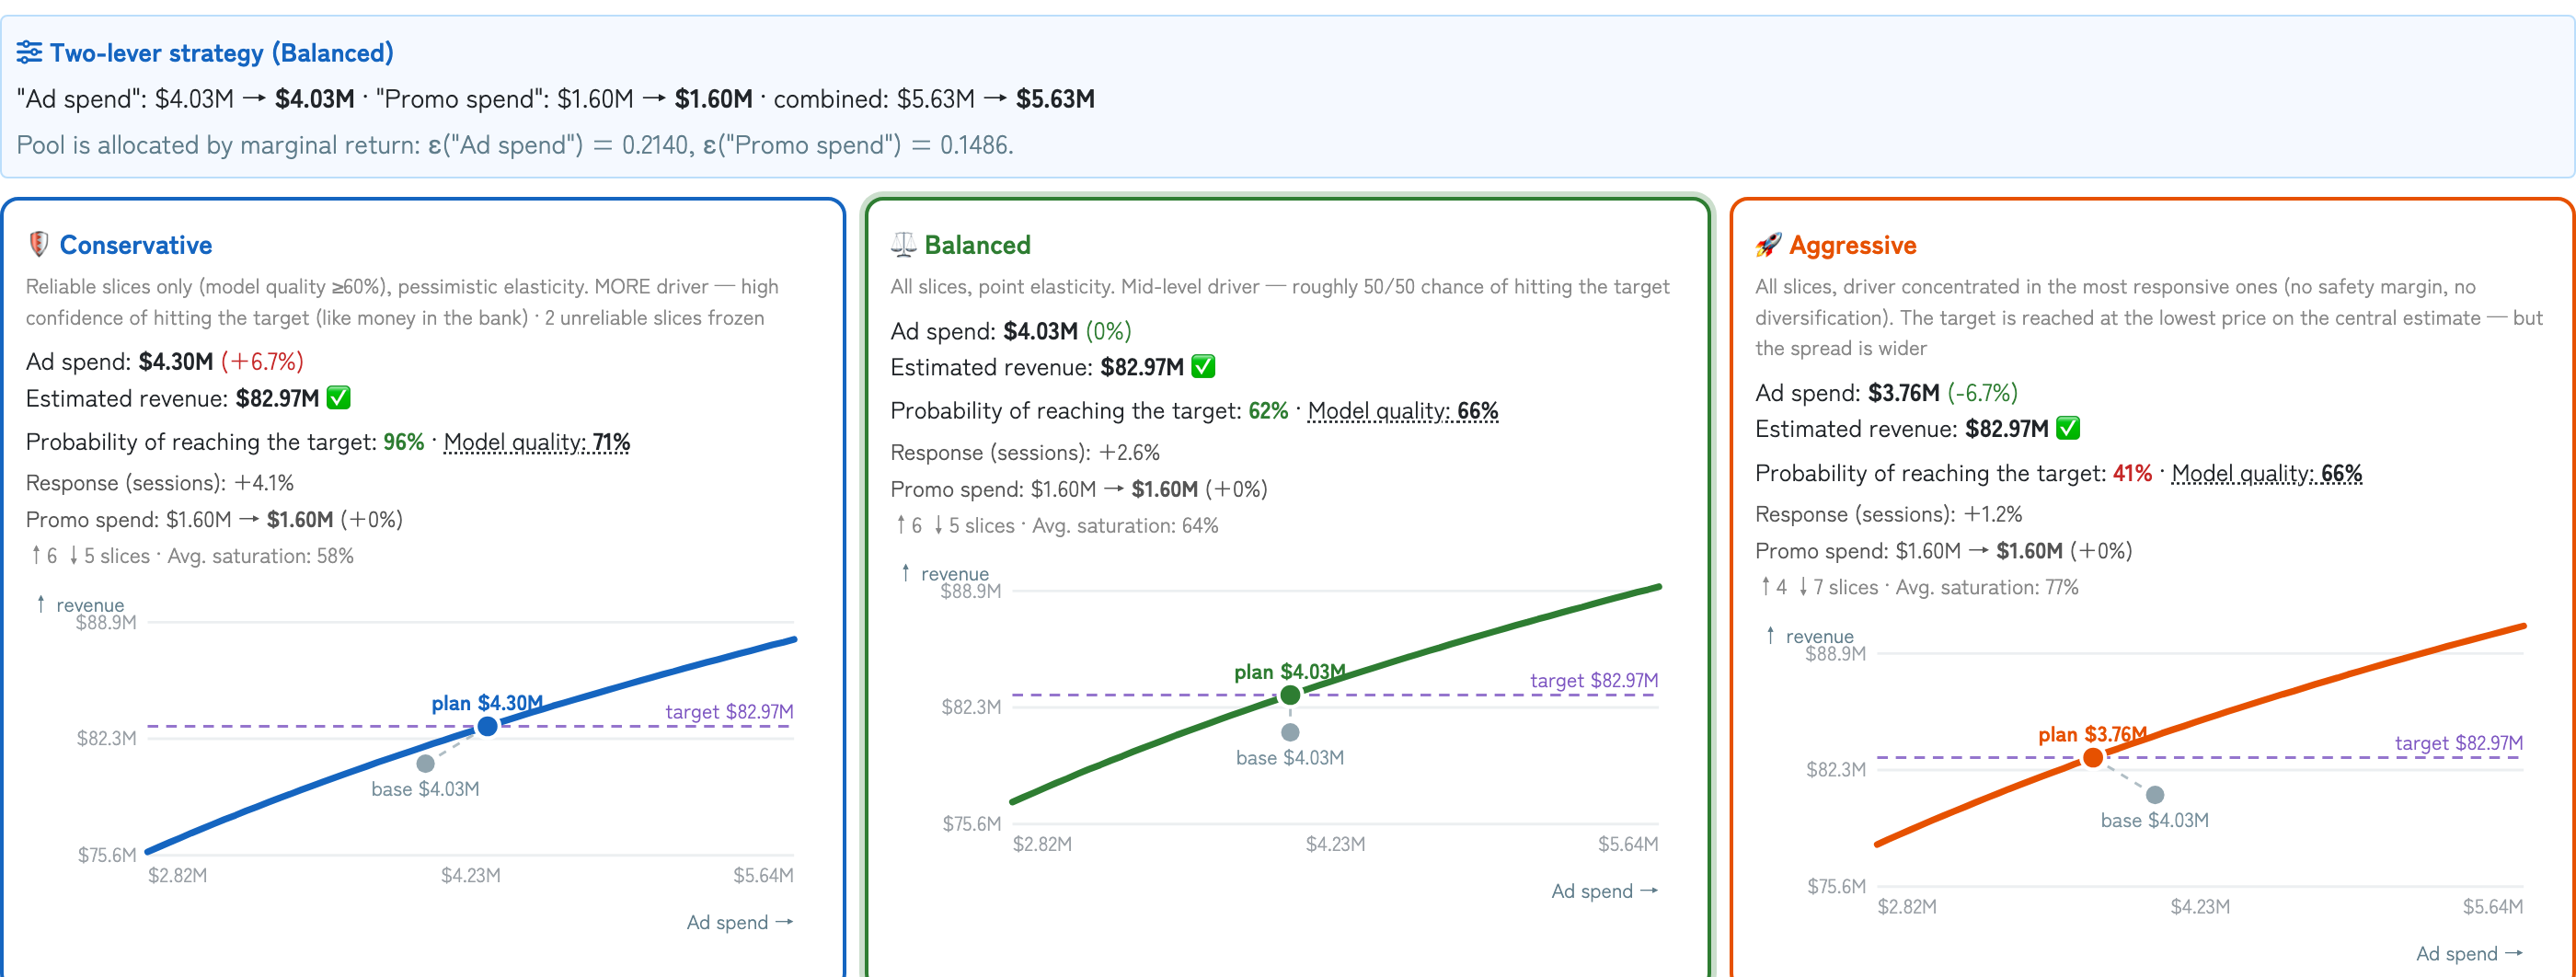Click the sliders icon beside Two-lever strategy

pos(29,52)
